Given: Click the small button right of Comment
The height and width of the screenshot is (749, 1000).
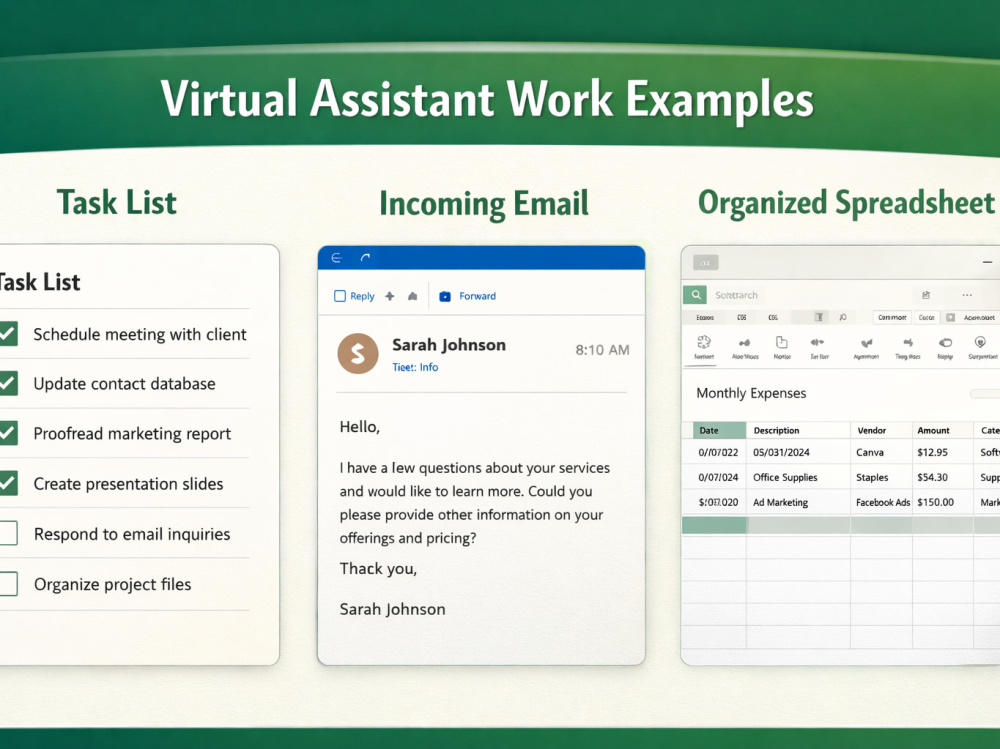Looking at the screenshot, I should (927, 317).
